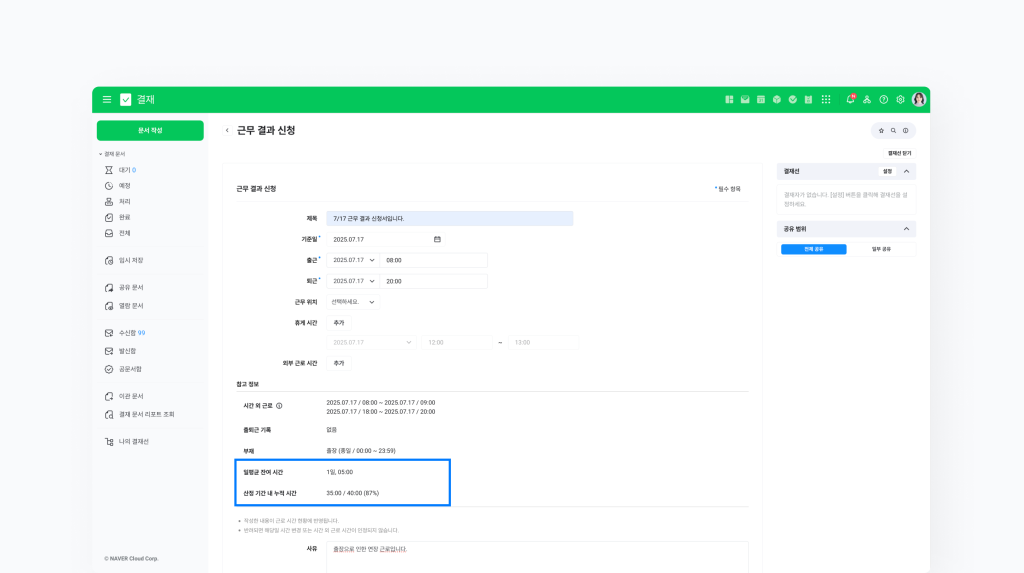Click 설정 button in 결재선 panel

886,171
